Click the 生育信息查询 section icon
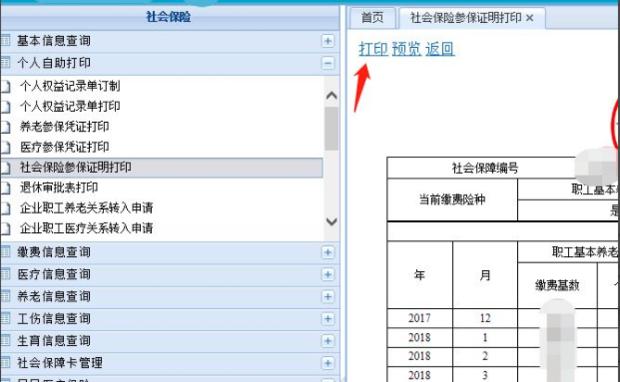Screen dimensions: 620x382 coord(5,340)
